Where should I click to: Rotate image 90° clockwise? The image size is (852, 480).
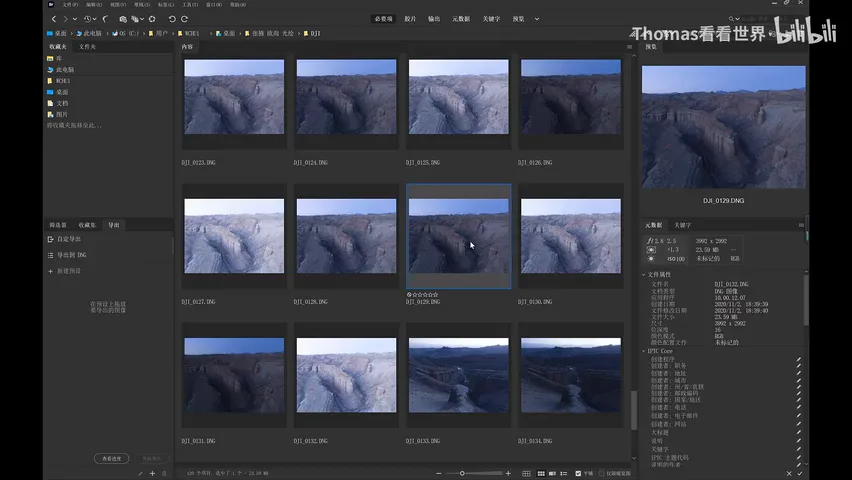click(x=184, y=19)
